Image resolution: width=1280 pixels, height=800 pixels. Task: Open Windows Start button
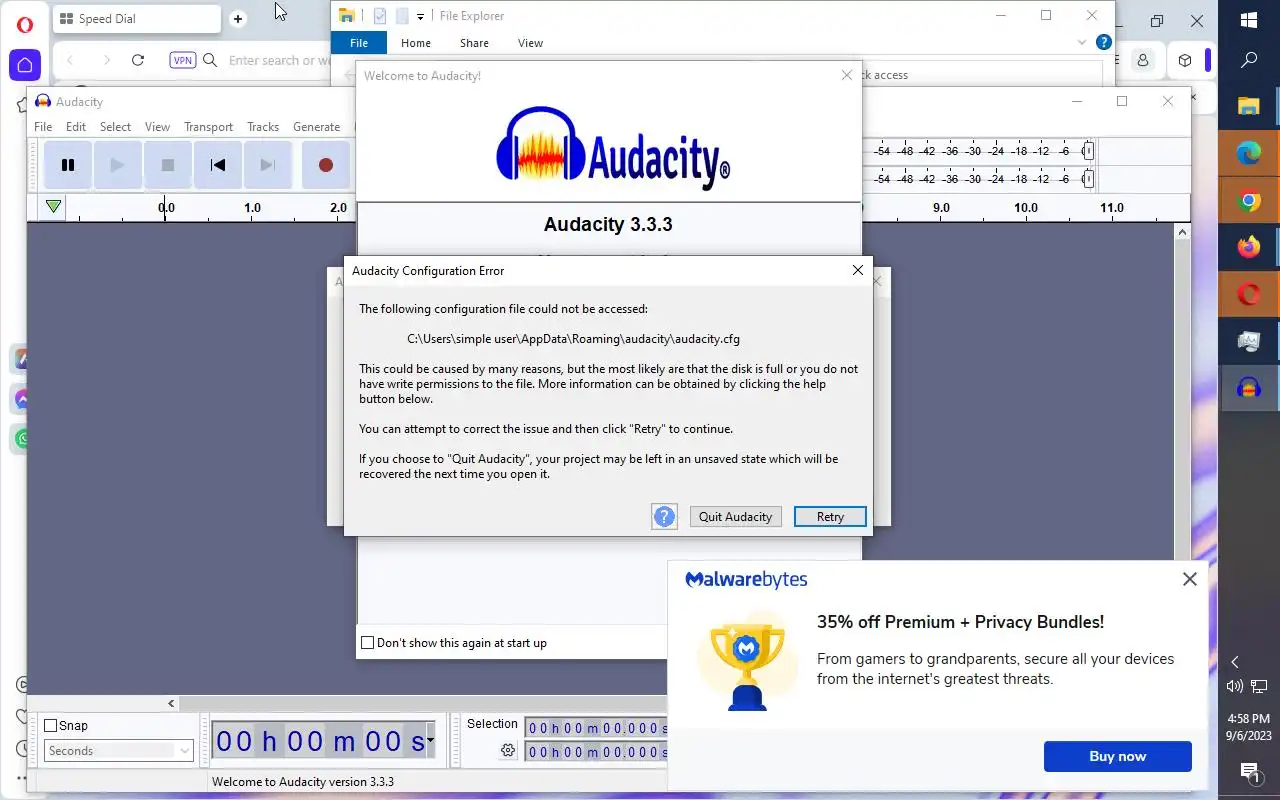1249,20
